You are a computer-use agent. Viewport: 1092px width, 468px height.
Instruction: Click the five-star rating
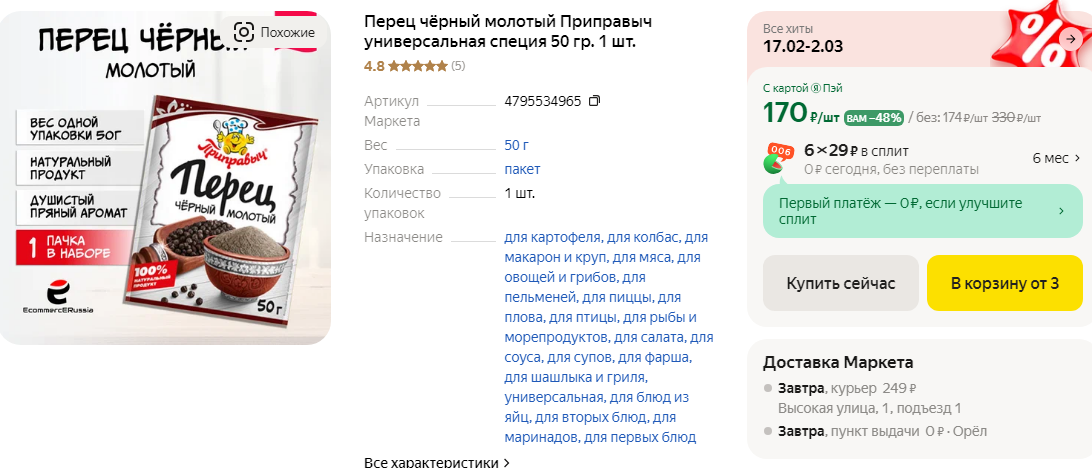pos(417,66)
